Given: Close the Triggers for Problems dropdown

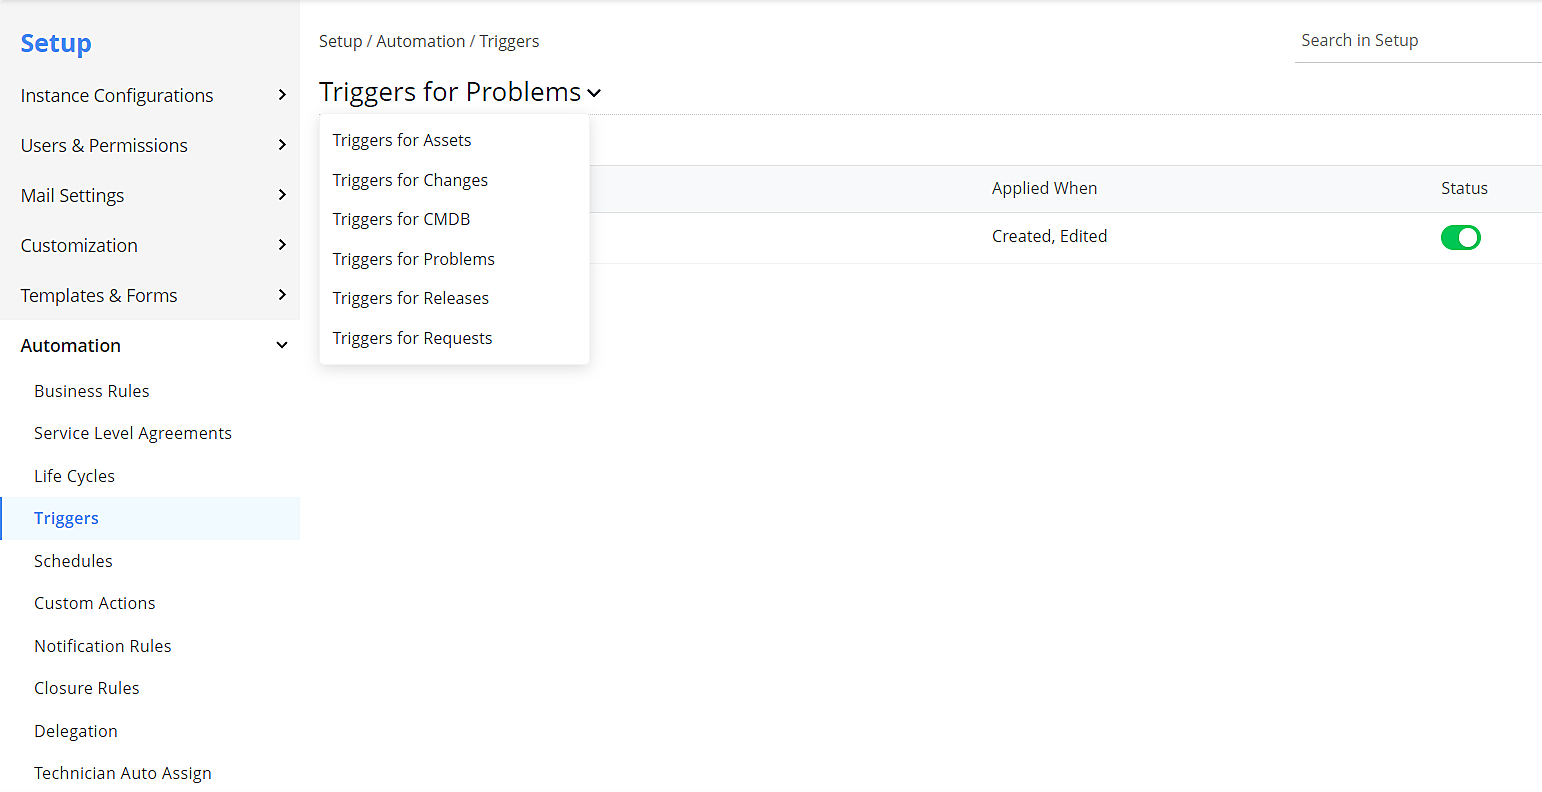Looking at the screenshot, I should (594, 93).
